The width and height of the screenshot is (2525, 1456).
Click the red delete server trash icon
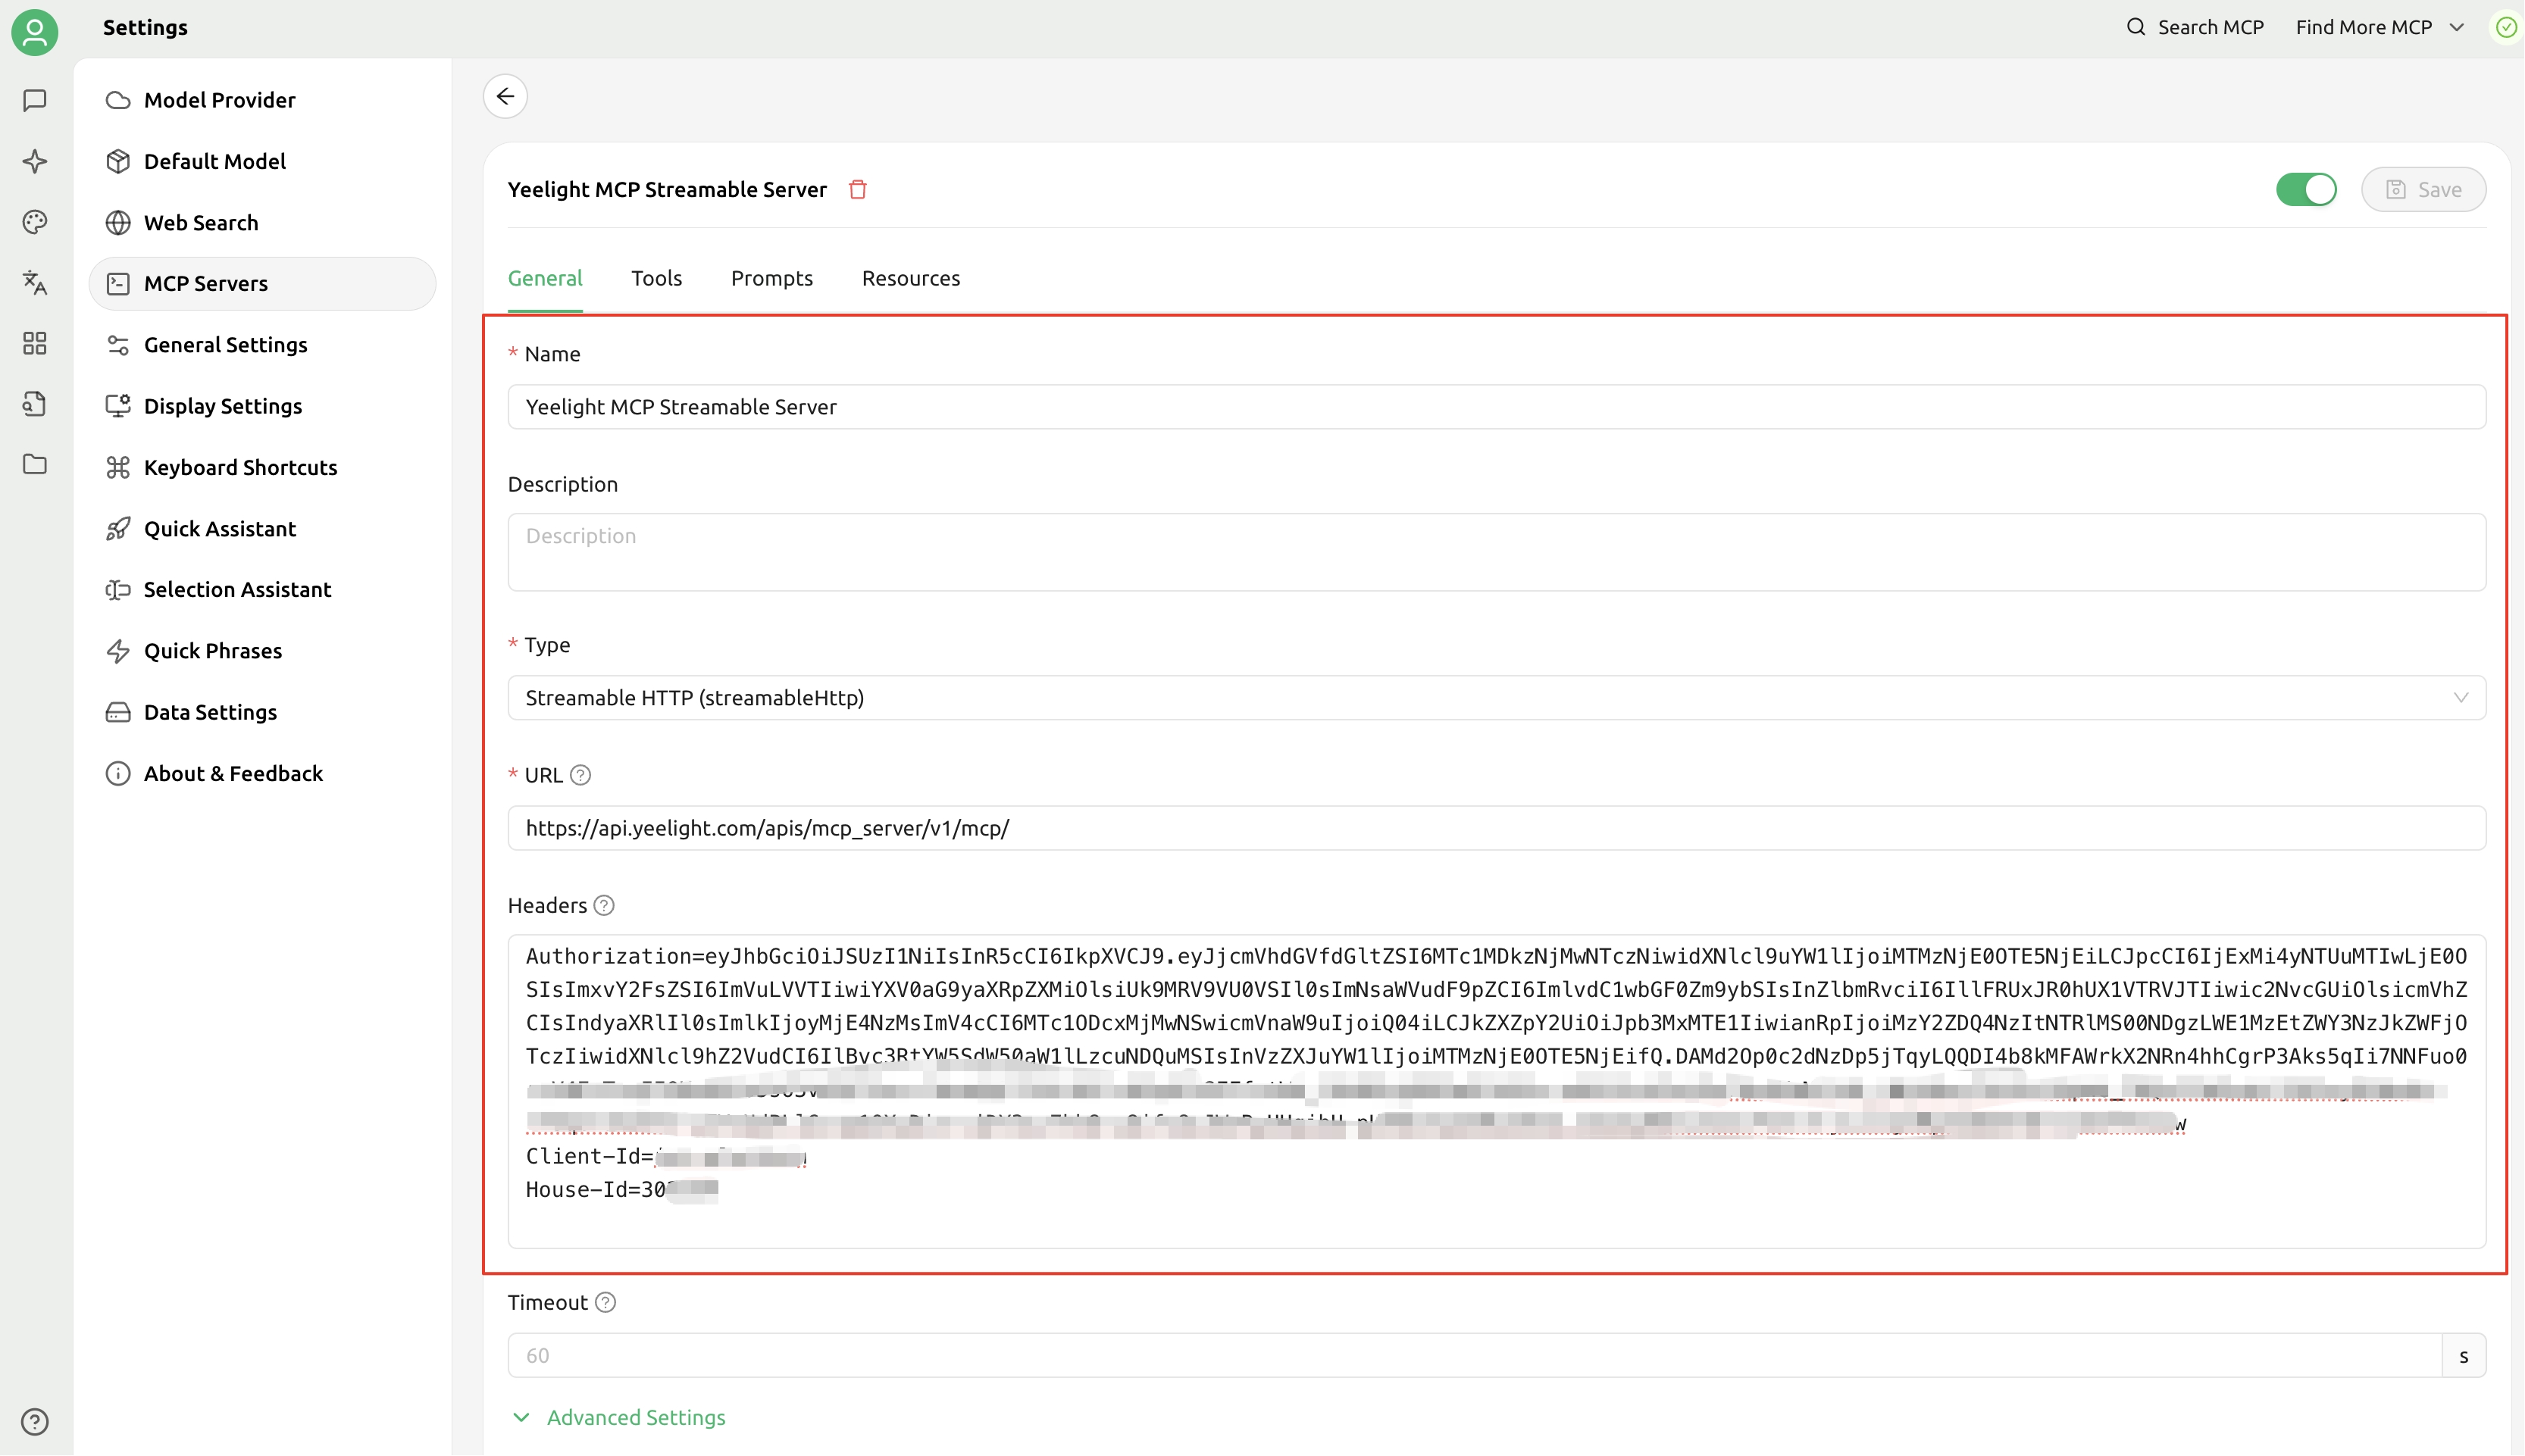[x=857, y=189]
